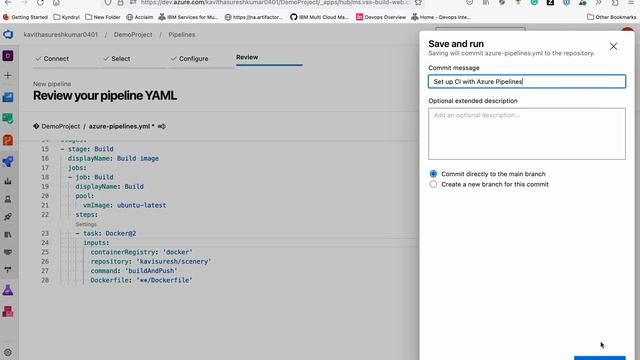640x360 pixels.
Task: Click line 25 containerRegistry 'docker' value
Action: [x=178, y=252]
